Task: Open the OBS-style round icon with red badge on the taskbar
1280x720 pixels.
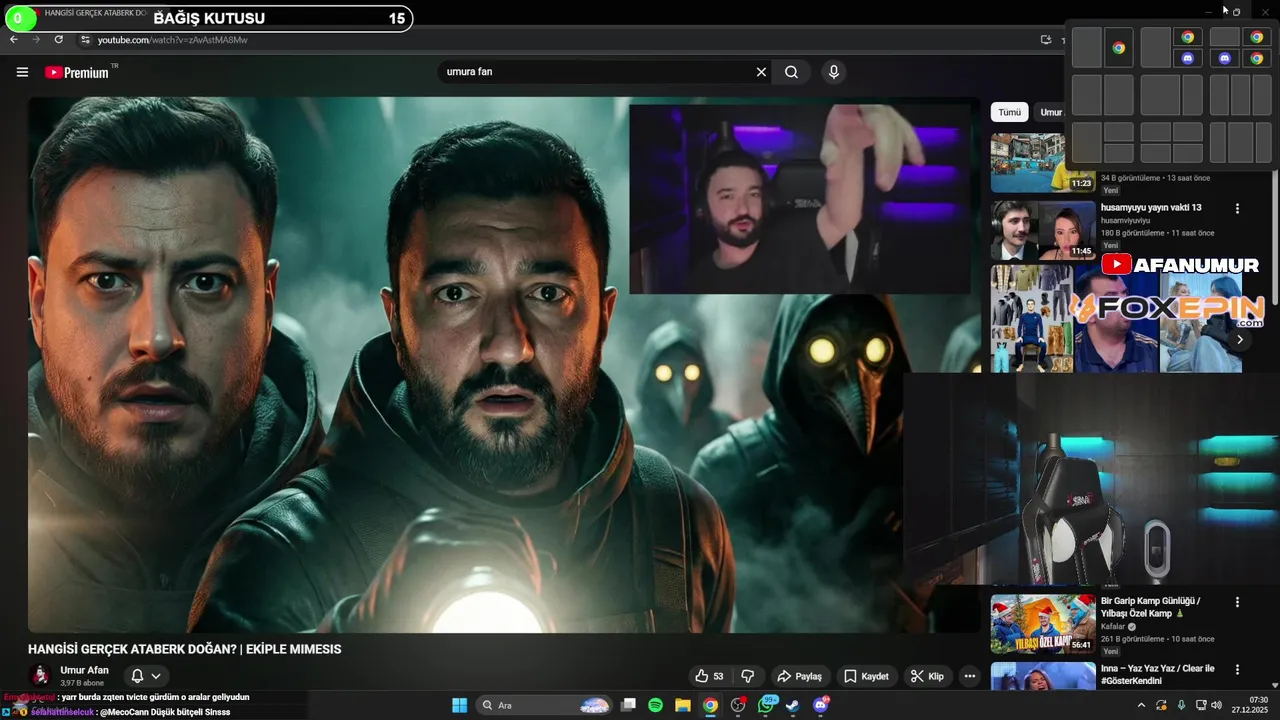Action: coord(738,705)
